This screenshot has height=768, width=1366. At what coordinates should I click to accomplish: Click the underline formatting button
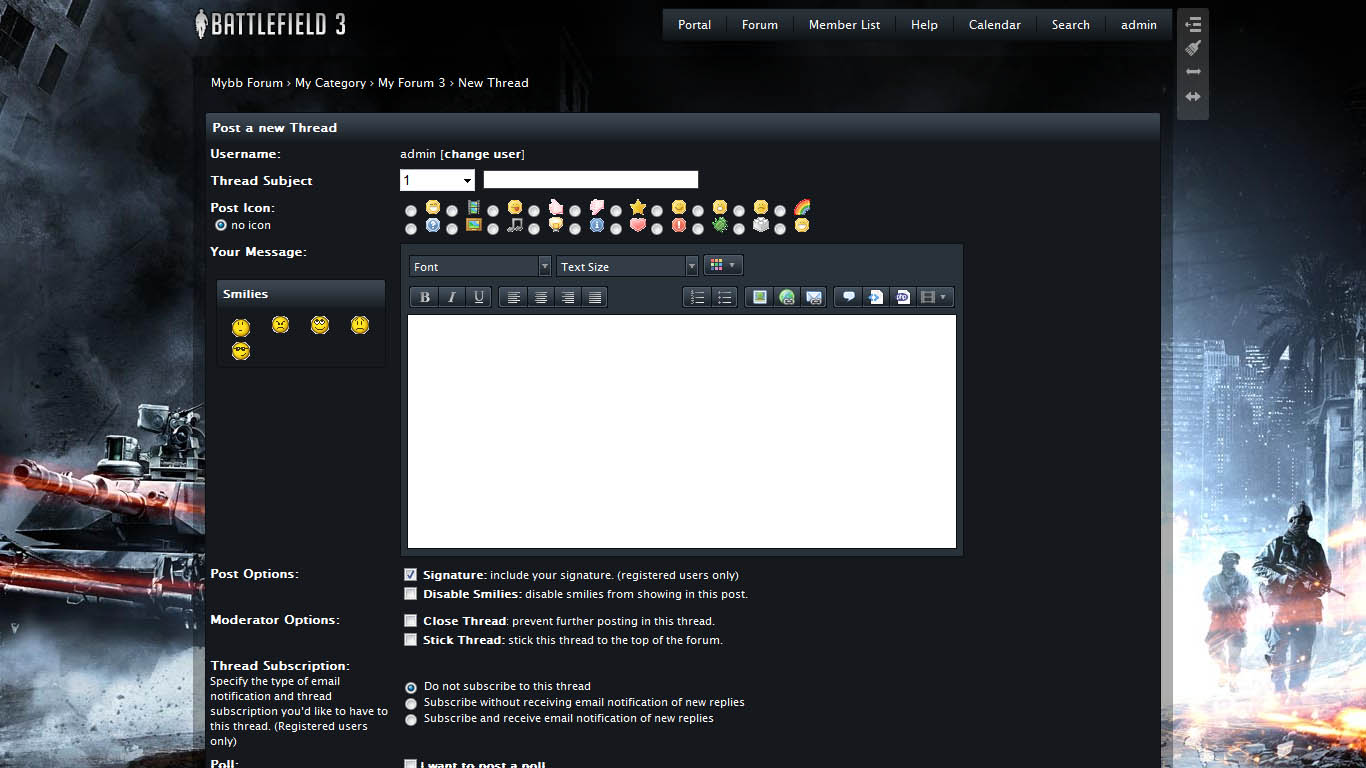pyautogui.click(x=479, y=297)
